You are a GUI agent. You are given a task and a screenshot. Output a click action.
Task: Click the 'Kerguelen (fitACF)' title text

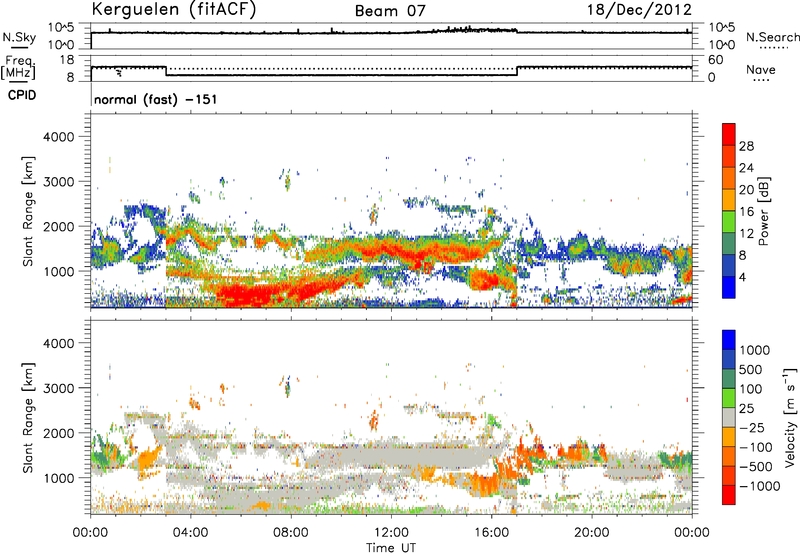pos(174,10)
